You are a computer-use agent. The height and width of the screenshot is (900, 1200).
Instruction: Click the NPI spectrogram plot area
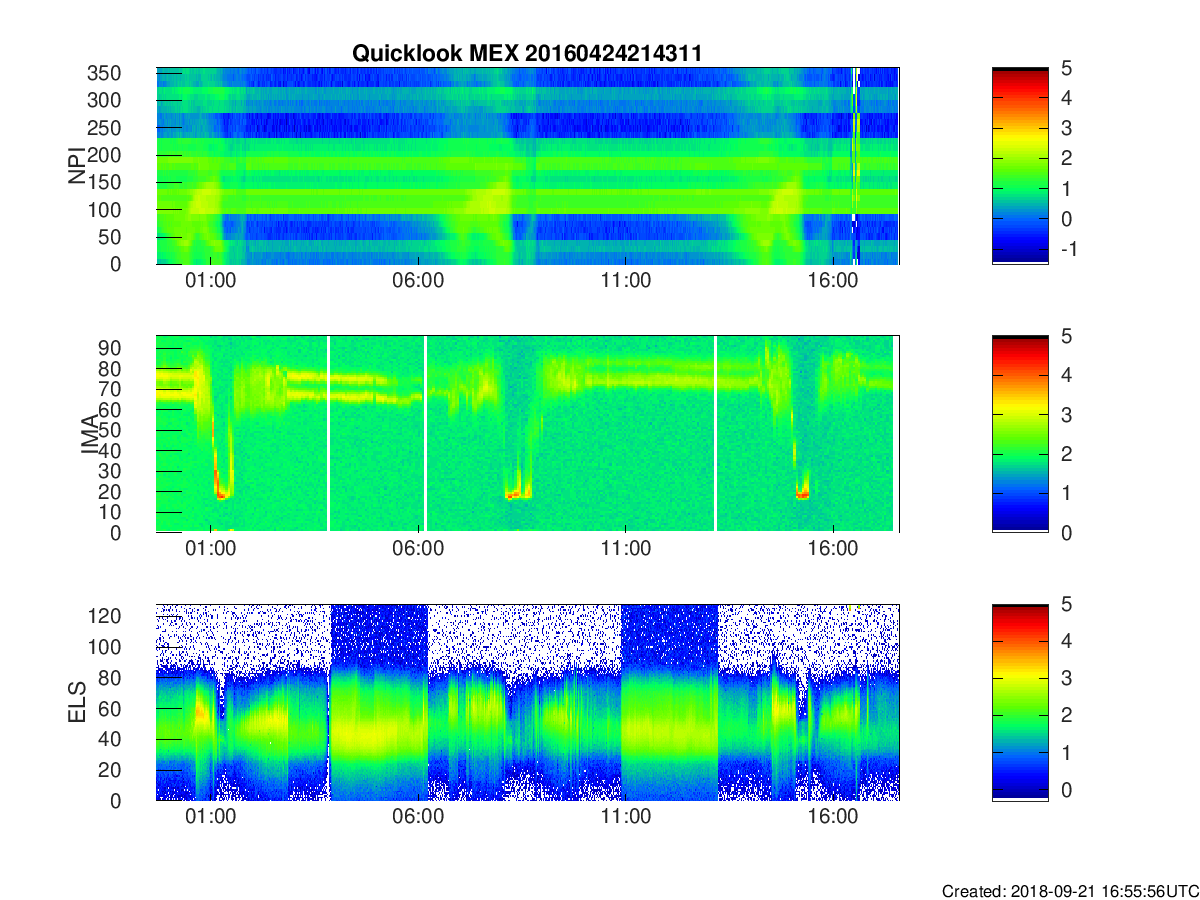[x=527, y=166]
